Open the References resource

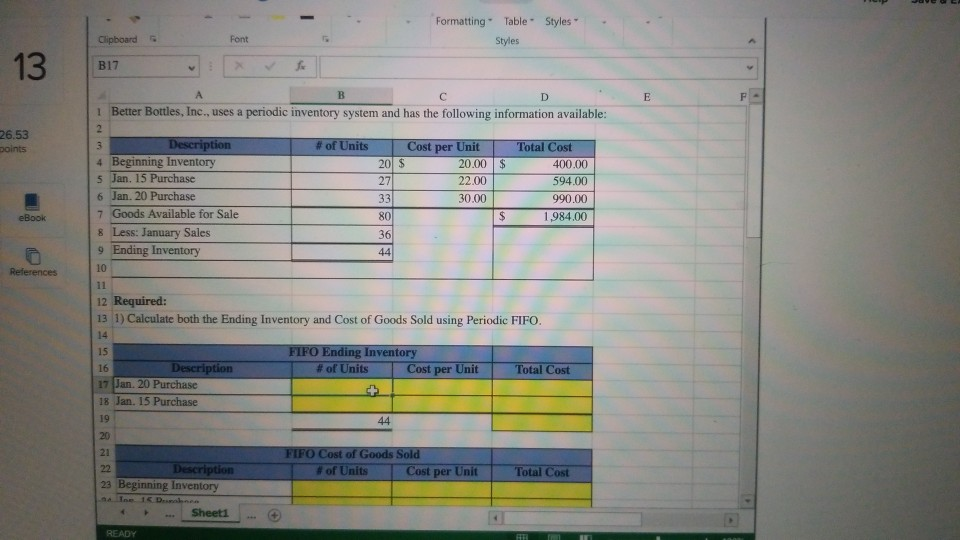pos(33,262)
